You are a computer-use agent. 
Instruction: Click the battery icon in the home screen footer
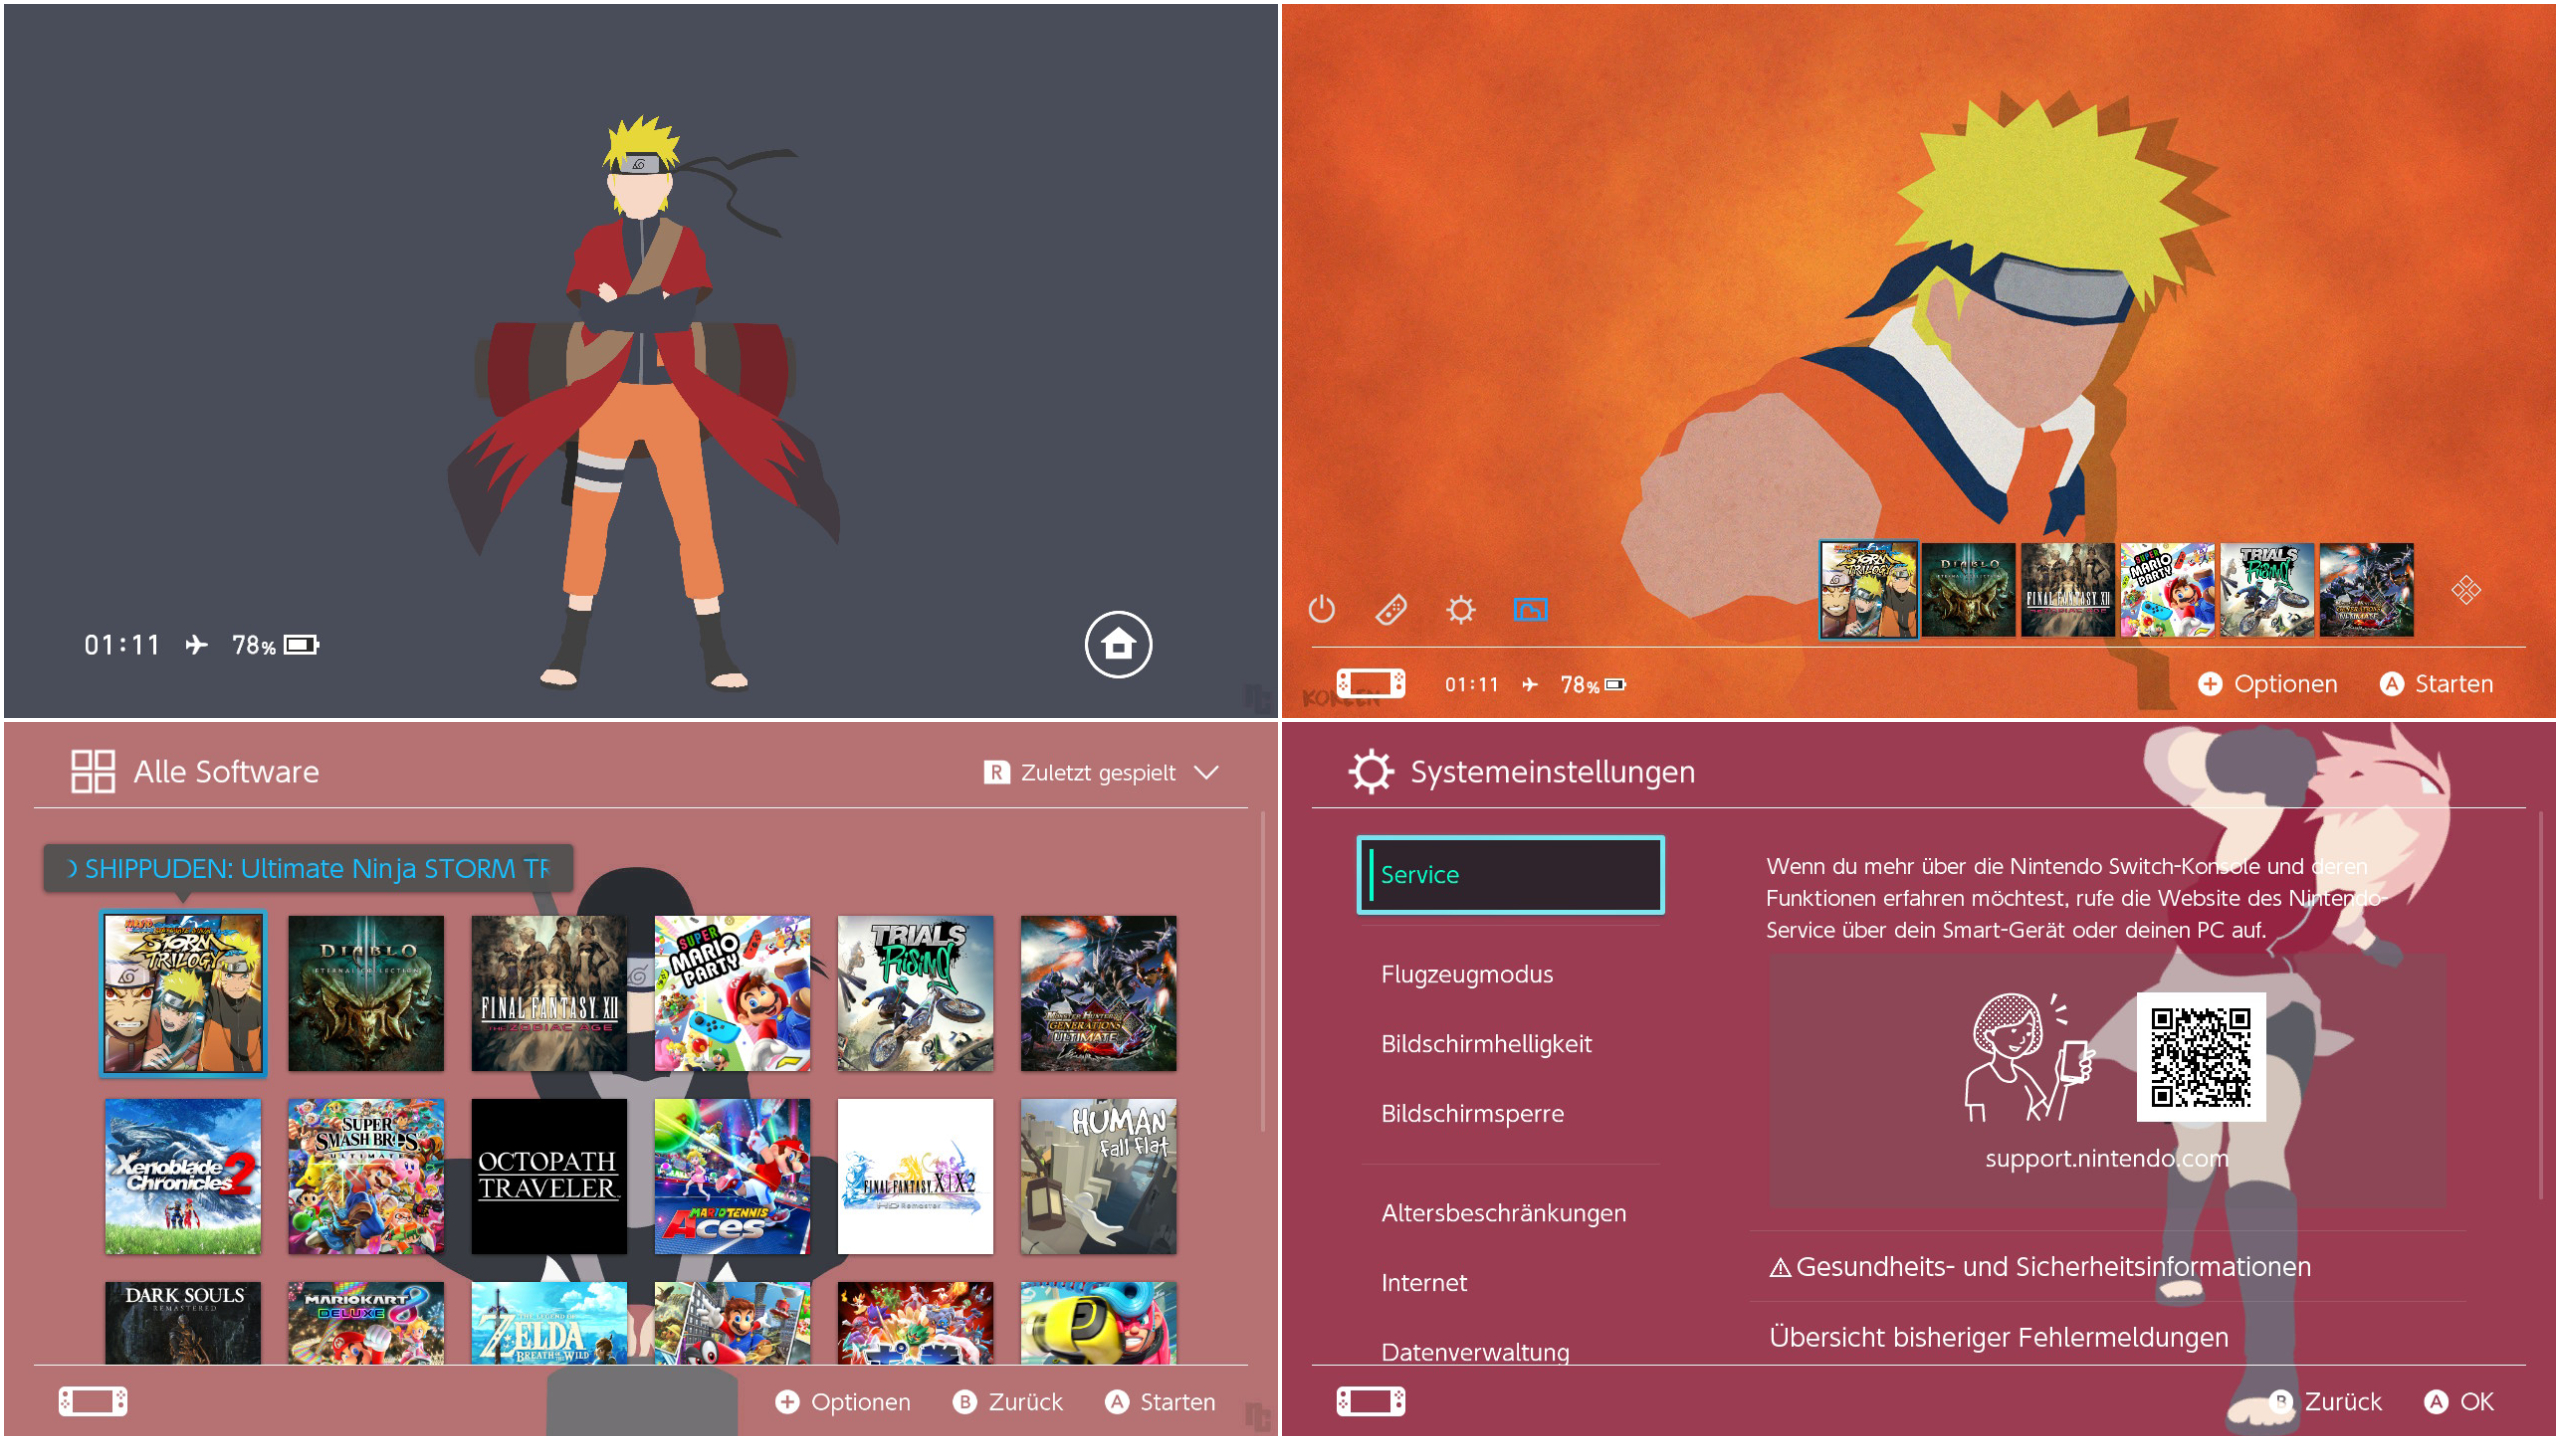1615,685
